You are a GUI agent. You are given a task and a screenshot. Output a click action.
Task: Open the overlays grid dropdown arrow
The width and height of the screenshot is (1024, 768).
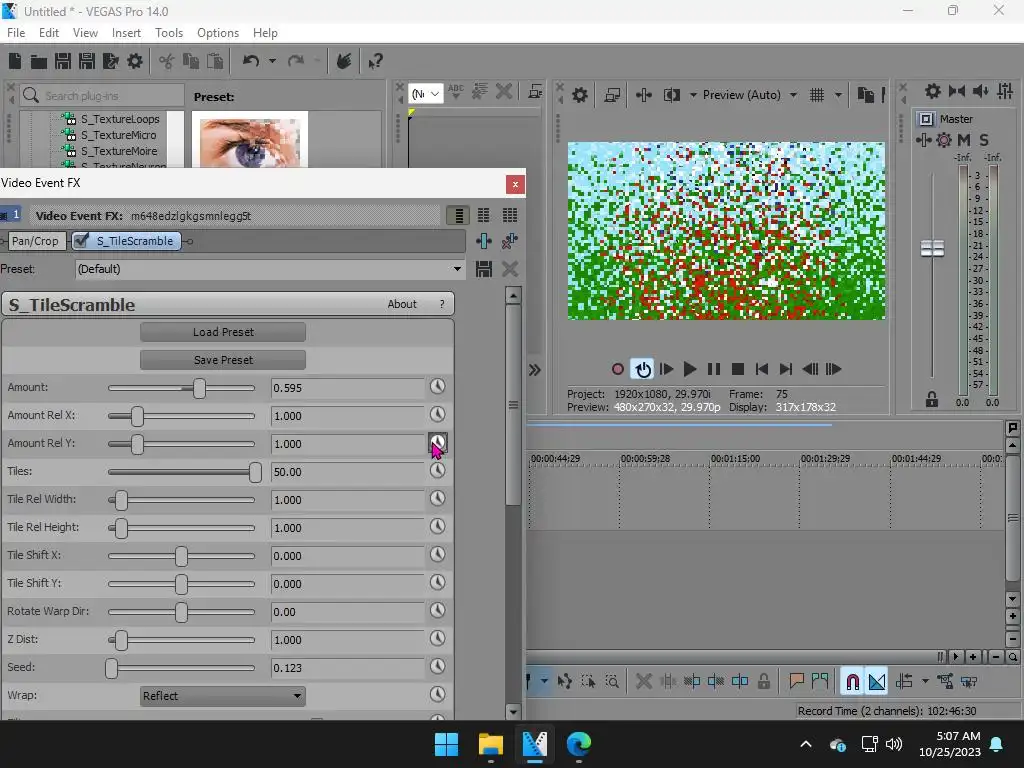point(838,95)
